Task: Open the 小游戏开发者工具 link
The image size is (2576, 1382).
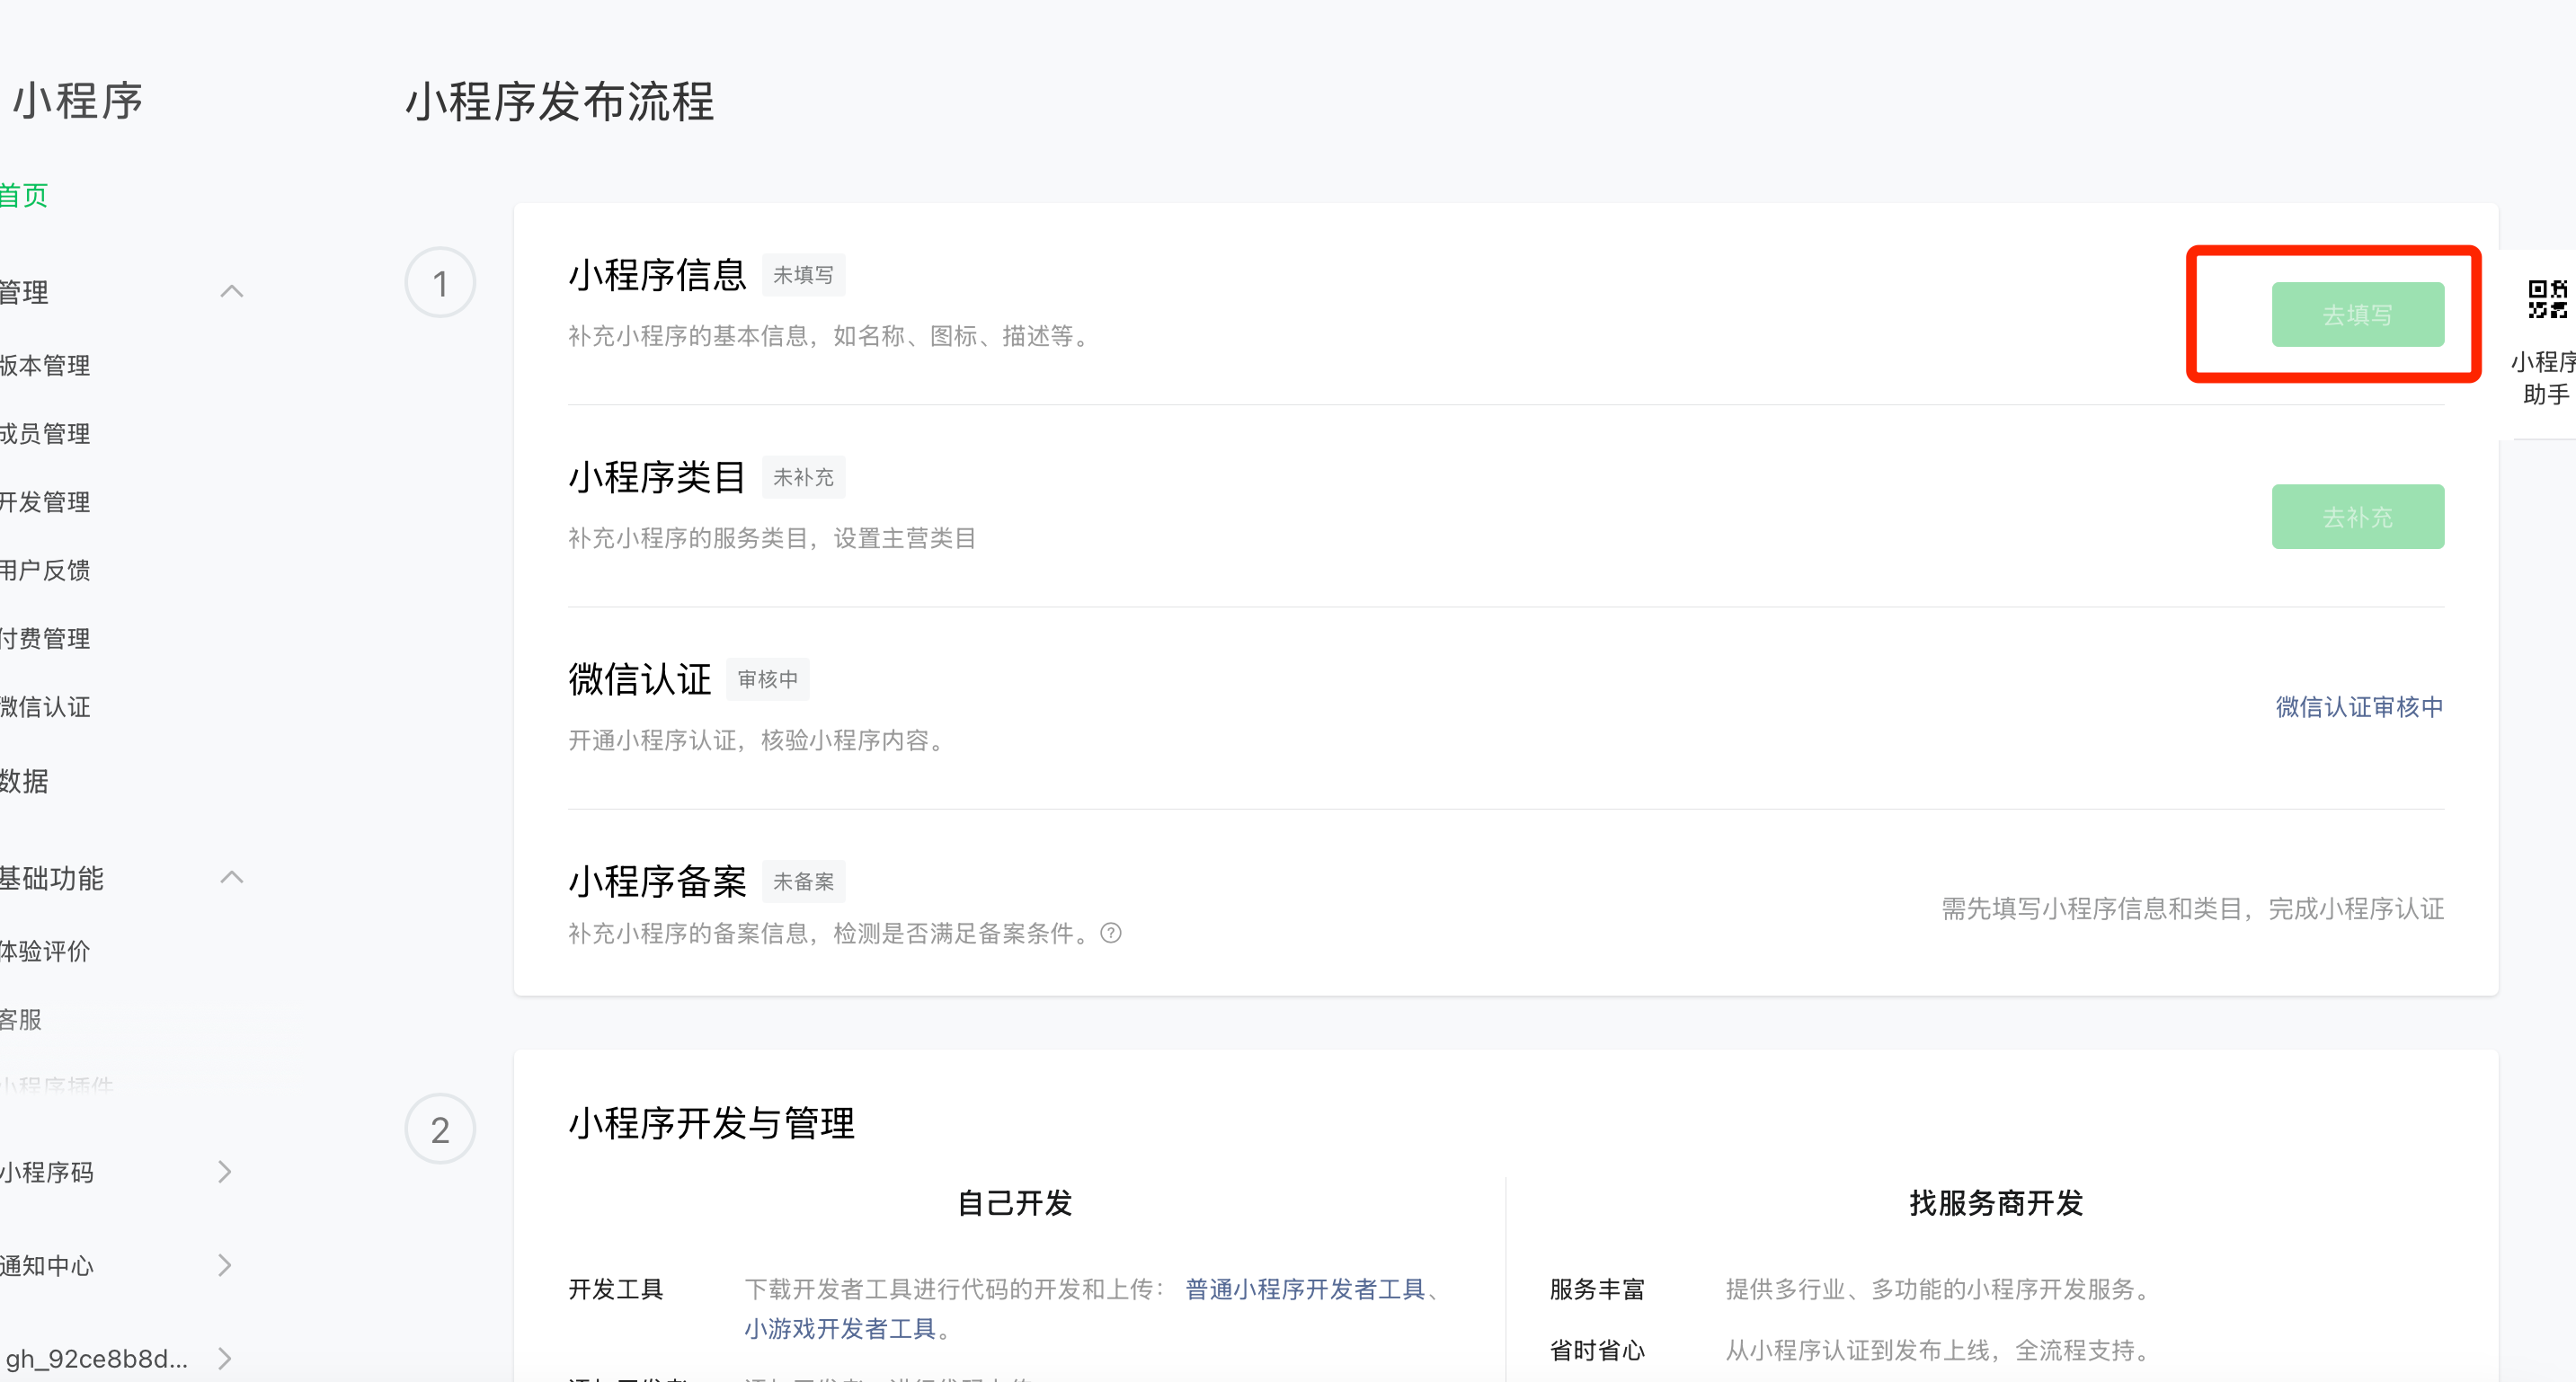Action: (839, 1329)
